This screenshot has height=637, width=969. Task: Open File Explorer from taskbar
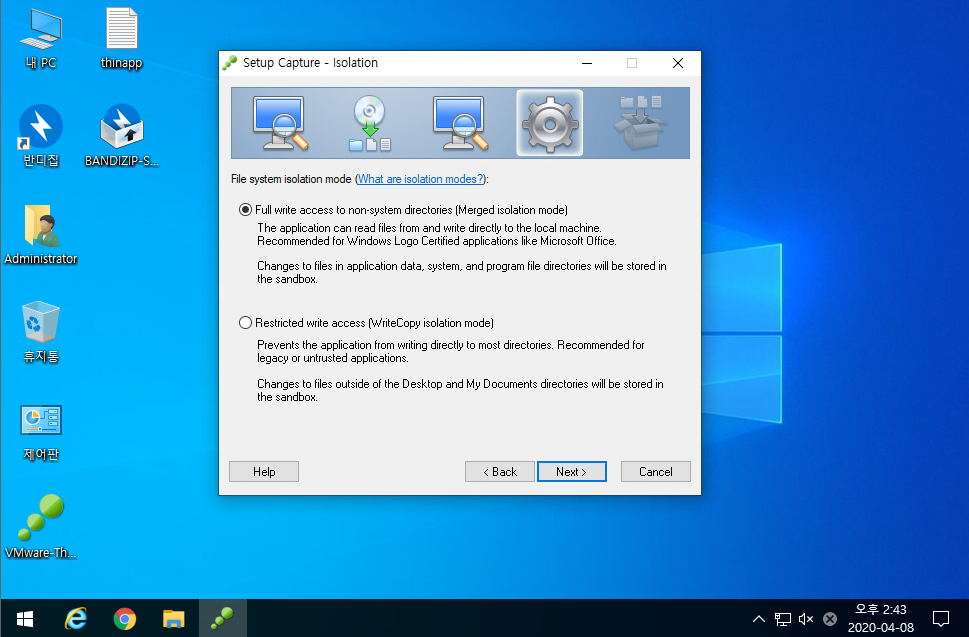coord(174,618)
